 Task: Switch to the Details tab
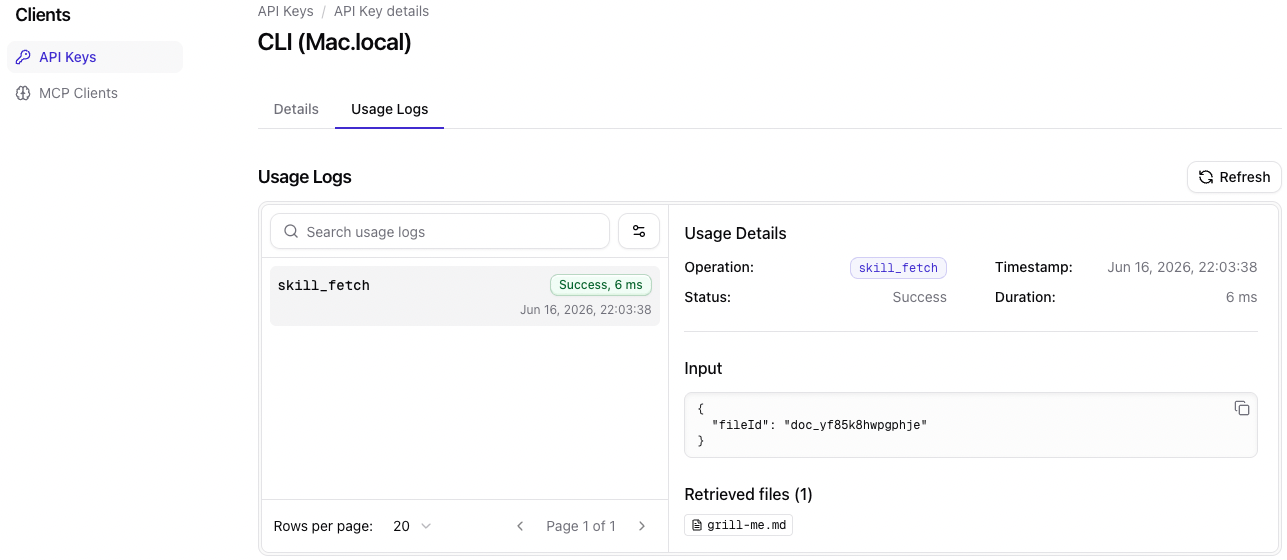[296, 109]
